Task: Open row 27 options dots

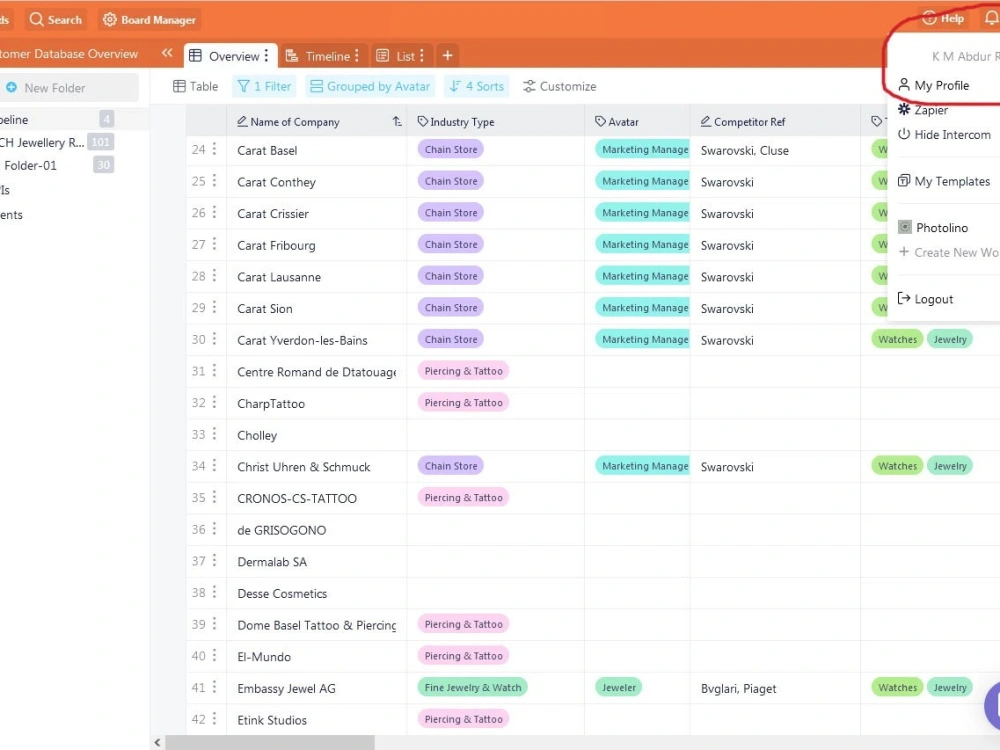Action: (x=214, y=244)
